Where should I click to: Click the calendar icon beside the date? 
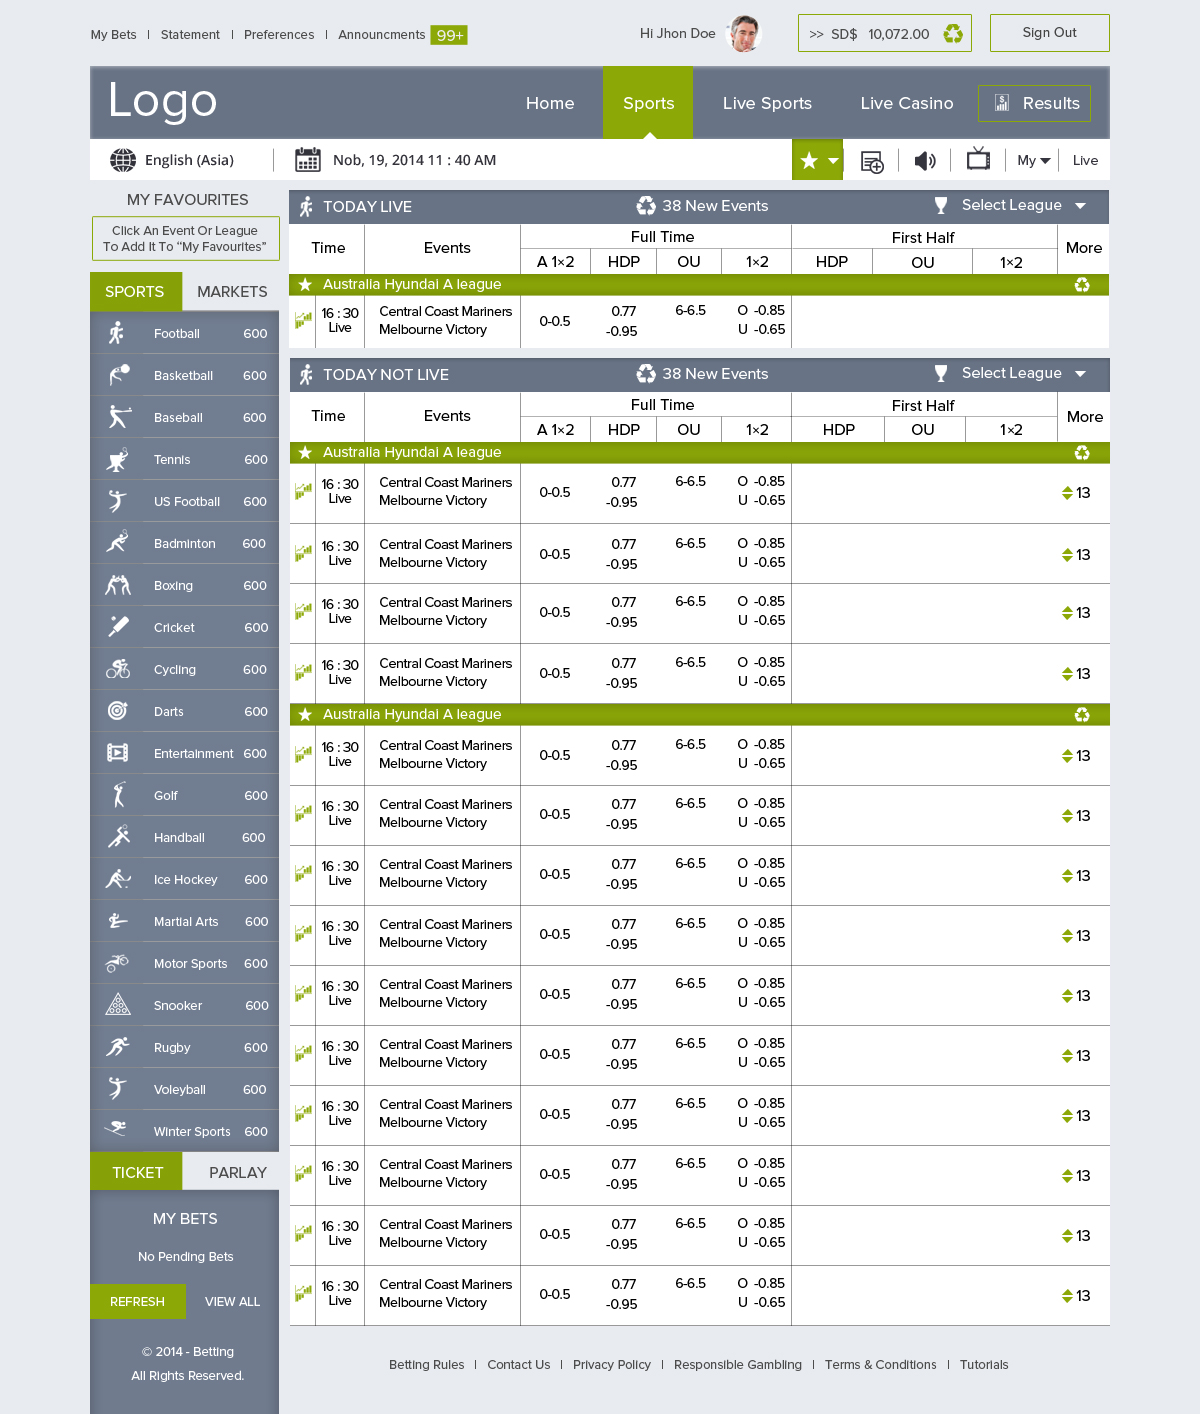pyautogui.click(x=308, y=160)
